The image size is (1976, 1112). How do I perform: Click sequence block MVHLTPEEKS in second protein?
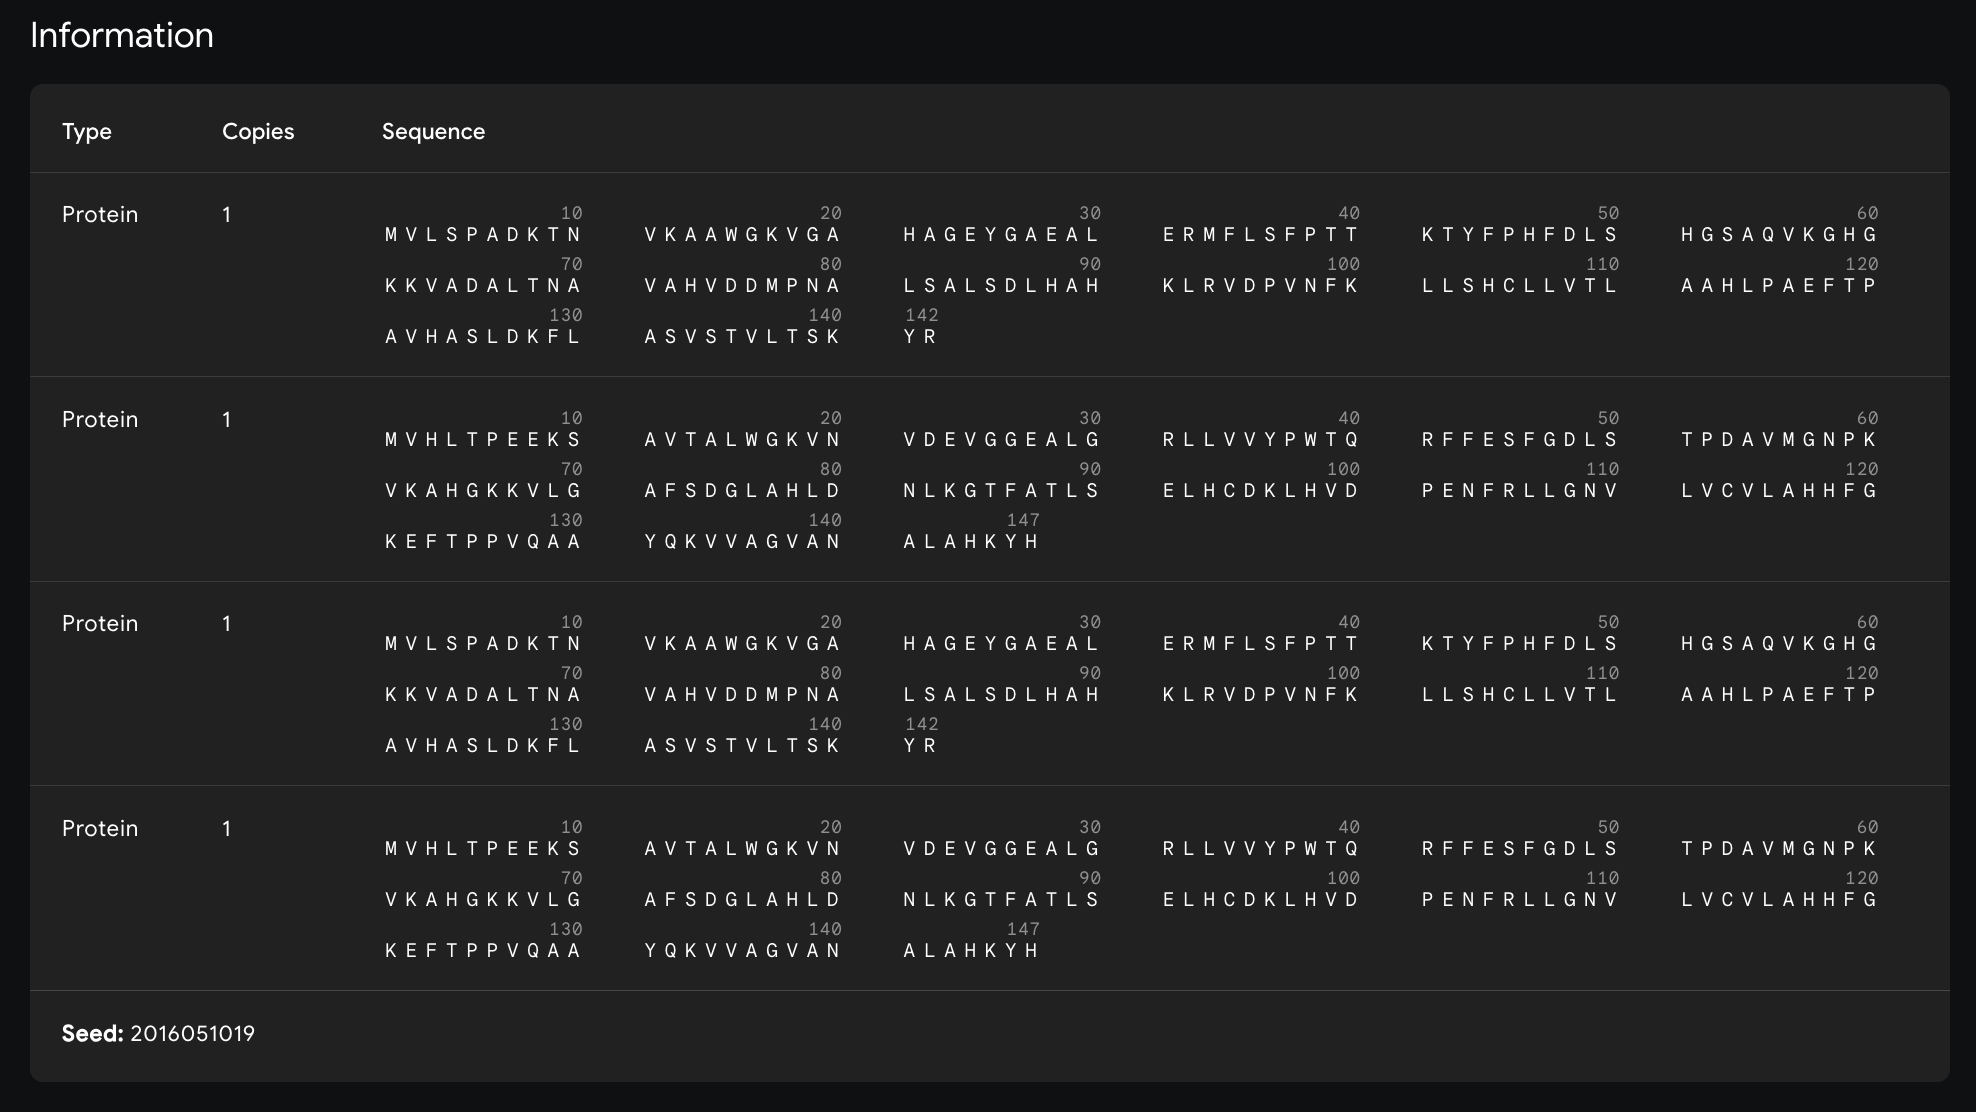coord(483,440)
